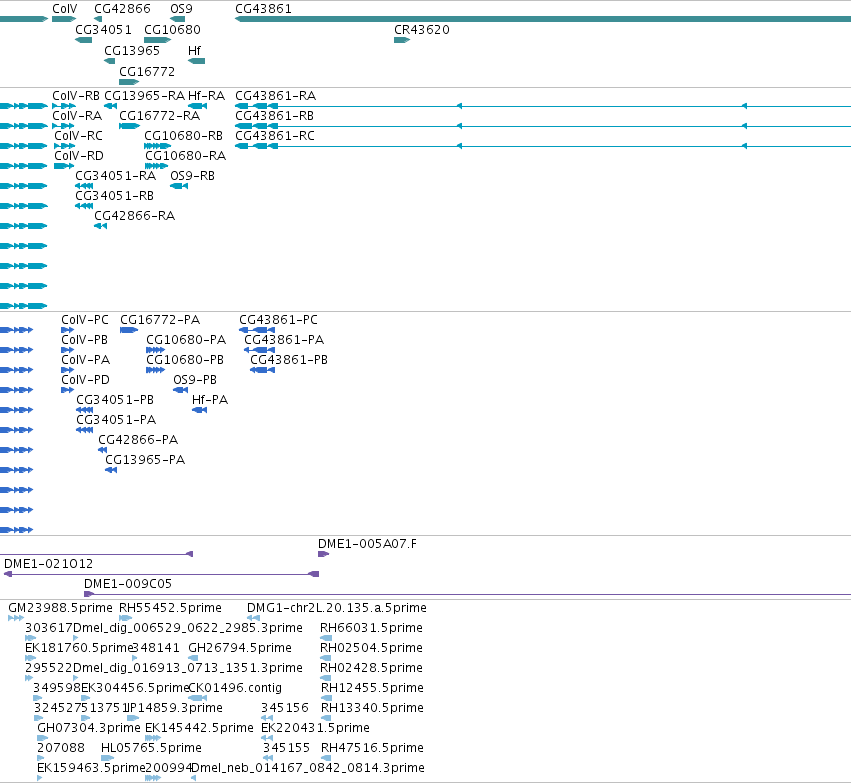Click the ColV-PA protein label

coord(86,360)
